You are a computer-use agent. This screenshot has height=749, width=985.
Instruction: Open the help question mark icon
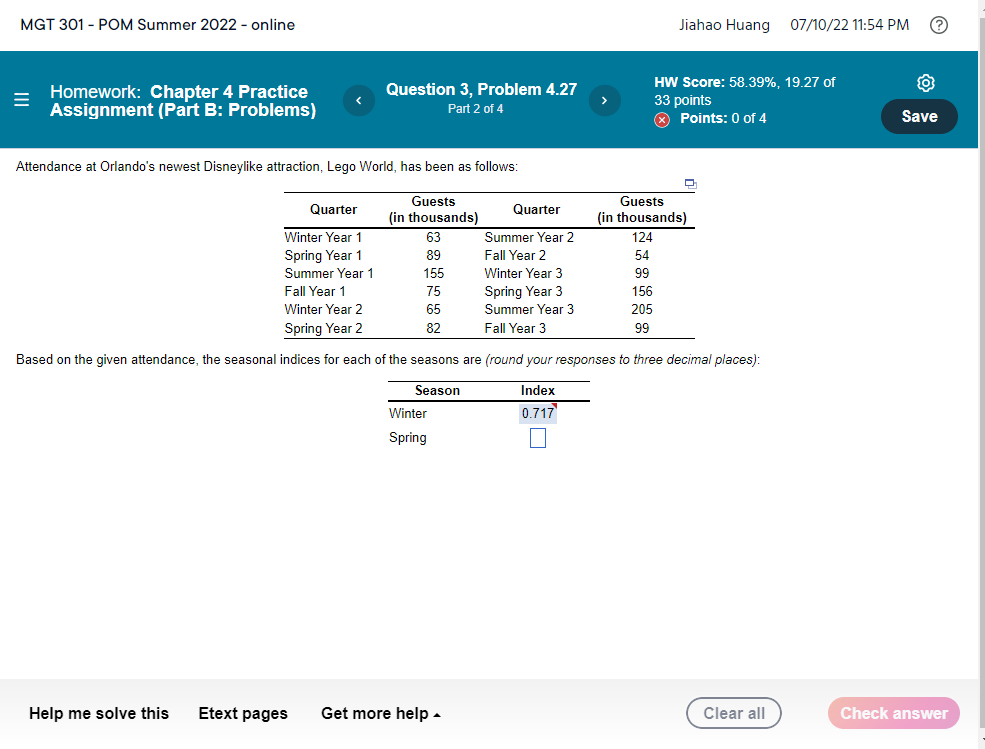(938, 25)
